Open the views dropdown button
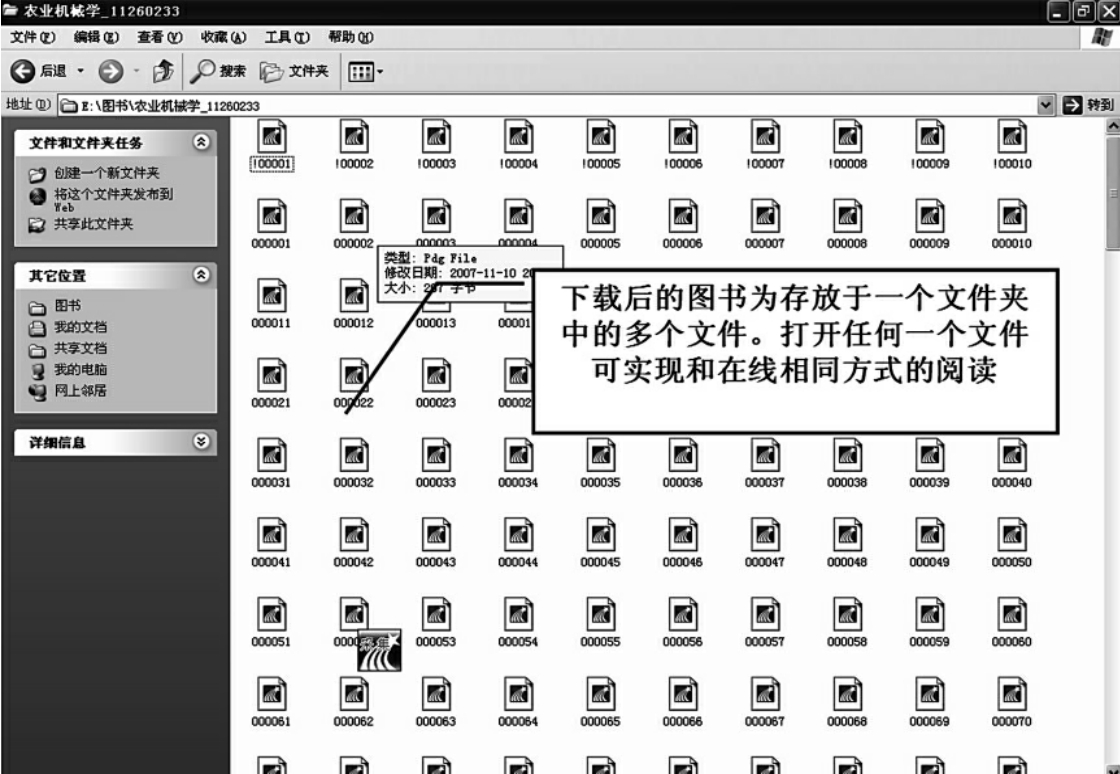The height and width of the screenshot is (774, 1120). 366,71
